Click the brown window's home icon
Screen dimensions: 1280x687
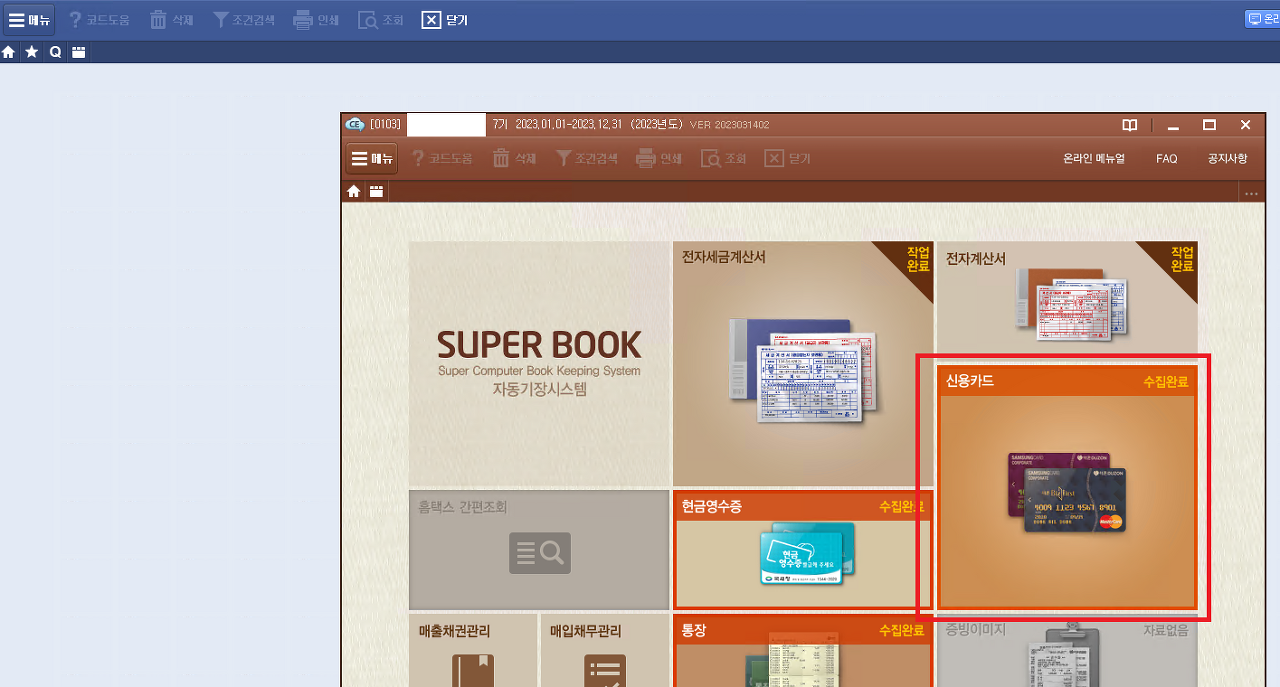353,191
